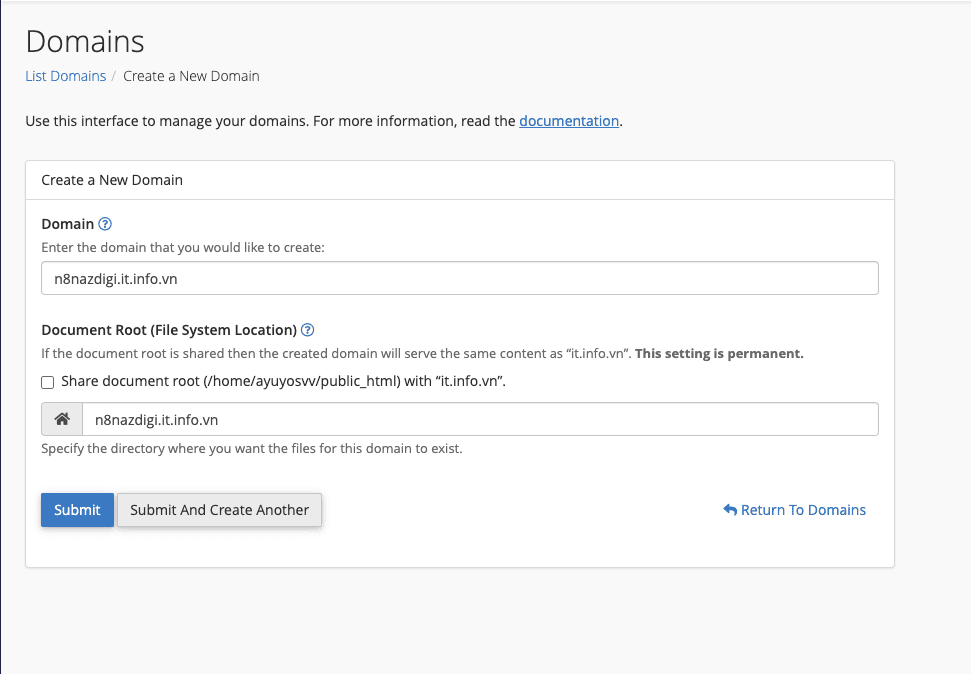Go to List Domains breadcrumb

(x=65, y=76)
